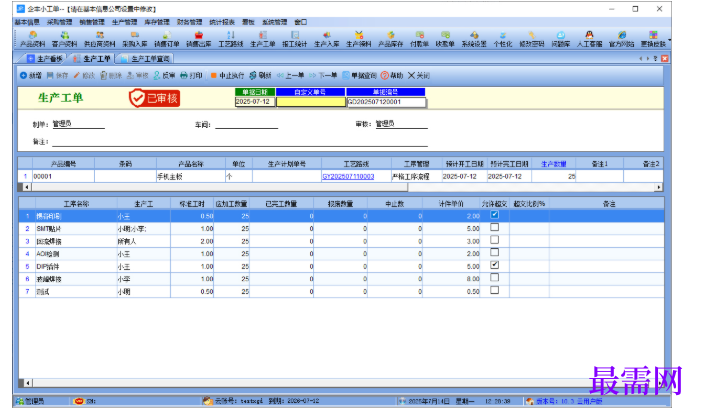Open 付款单 toolbar icon
Viewport: 701px width, 412px height.
point(419,39)
